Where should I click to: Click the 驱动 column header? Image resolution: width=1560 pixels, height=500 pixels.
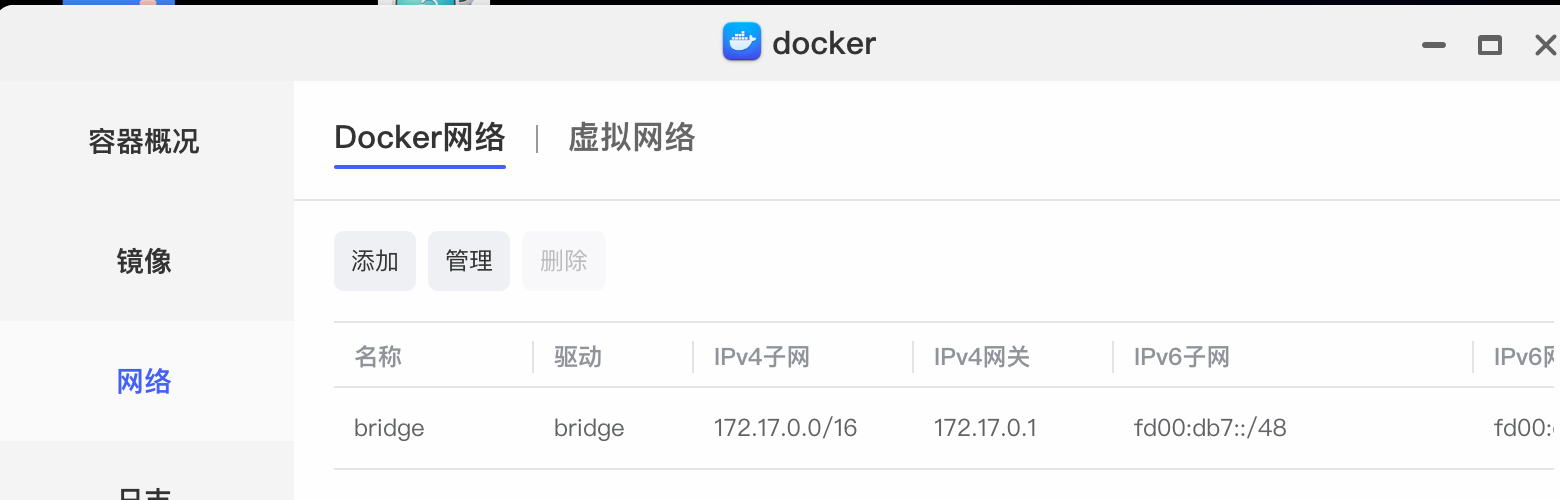pos(578,357)
